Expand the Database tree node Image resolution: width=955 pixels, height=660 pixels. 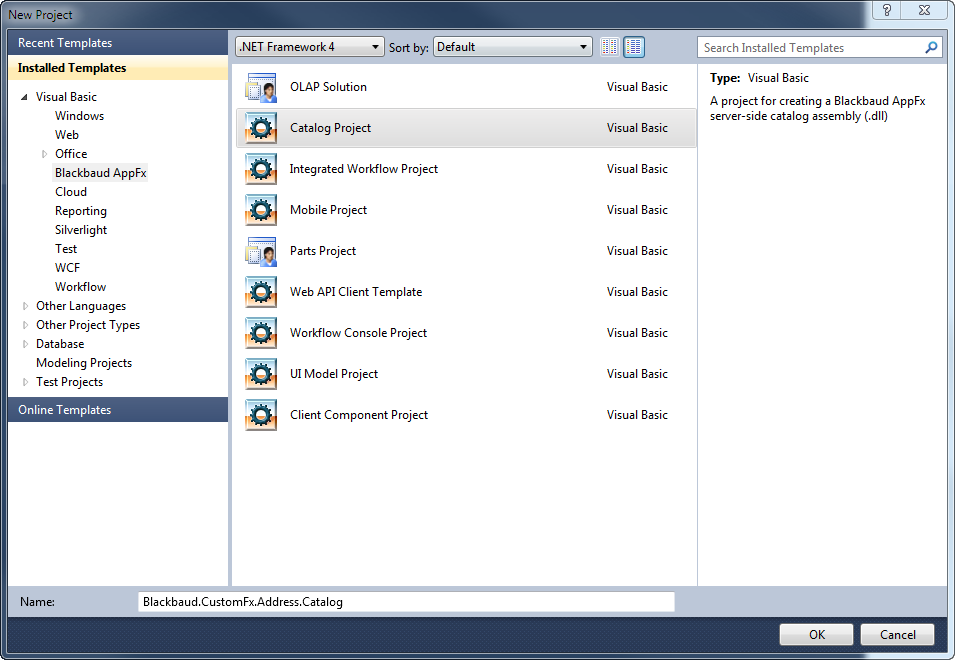(25, 344)
